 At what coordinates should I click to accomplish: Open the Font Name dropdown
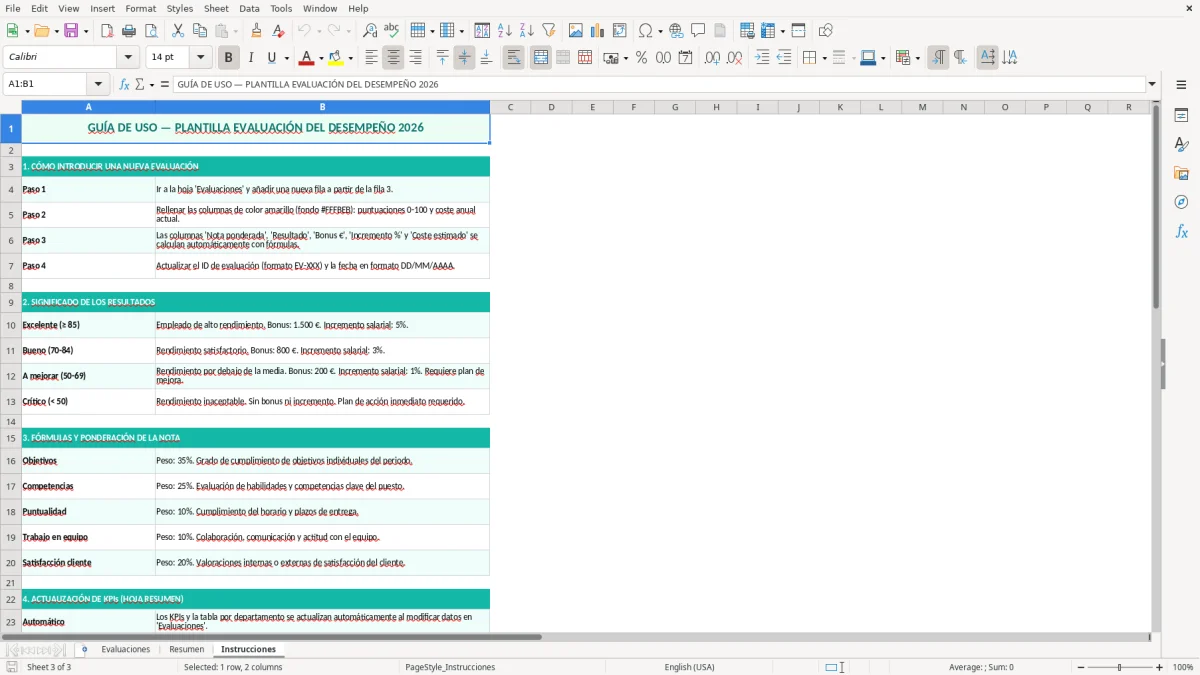[127, 58]
